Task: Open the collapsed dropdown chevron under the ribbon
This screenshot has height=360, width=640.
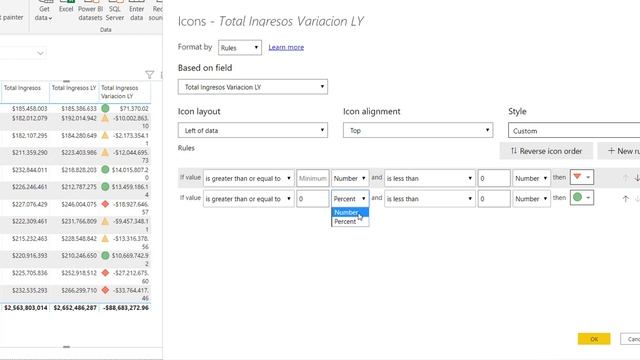Action: [x=40, y=53]
